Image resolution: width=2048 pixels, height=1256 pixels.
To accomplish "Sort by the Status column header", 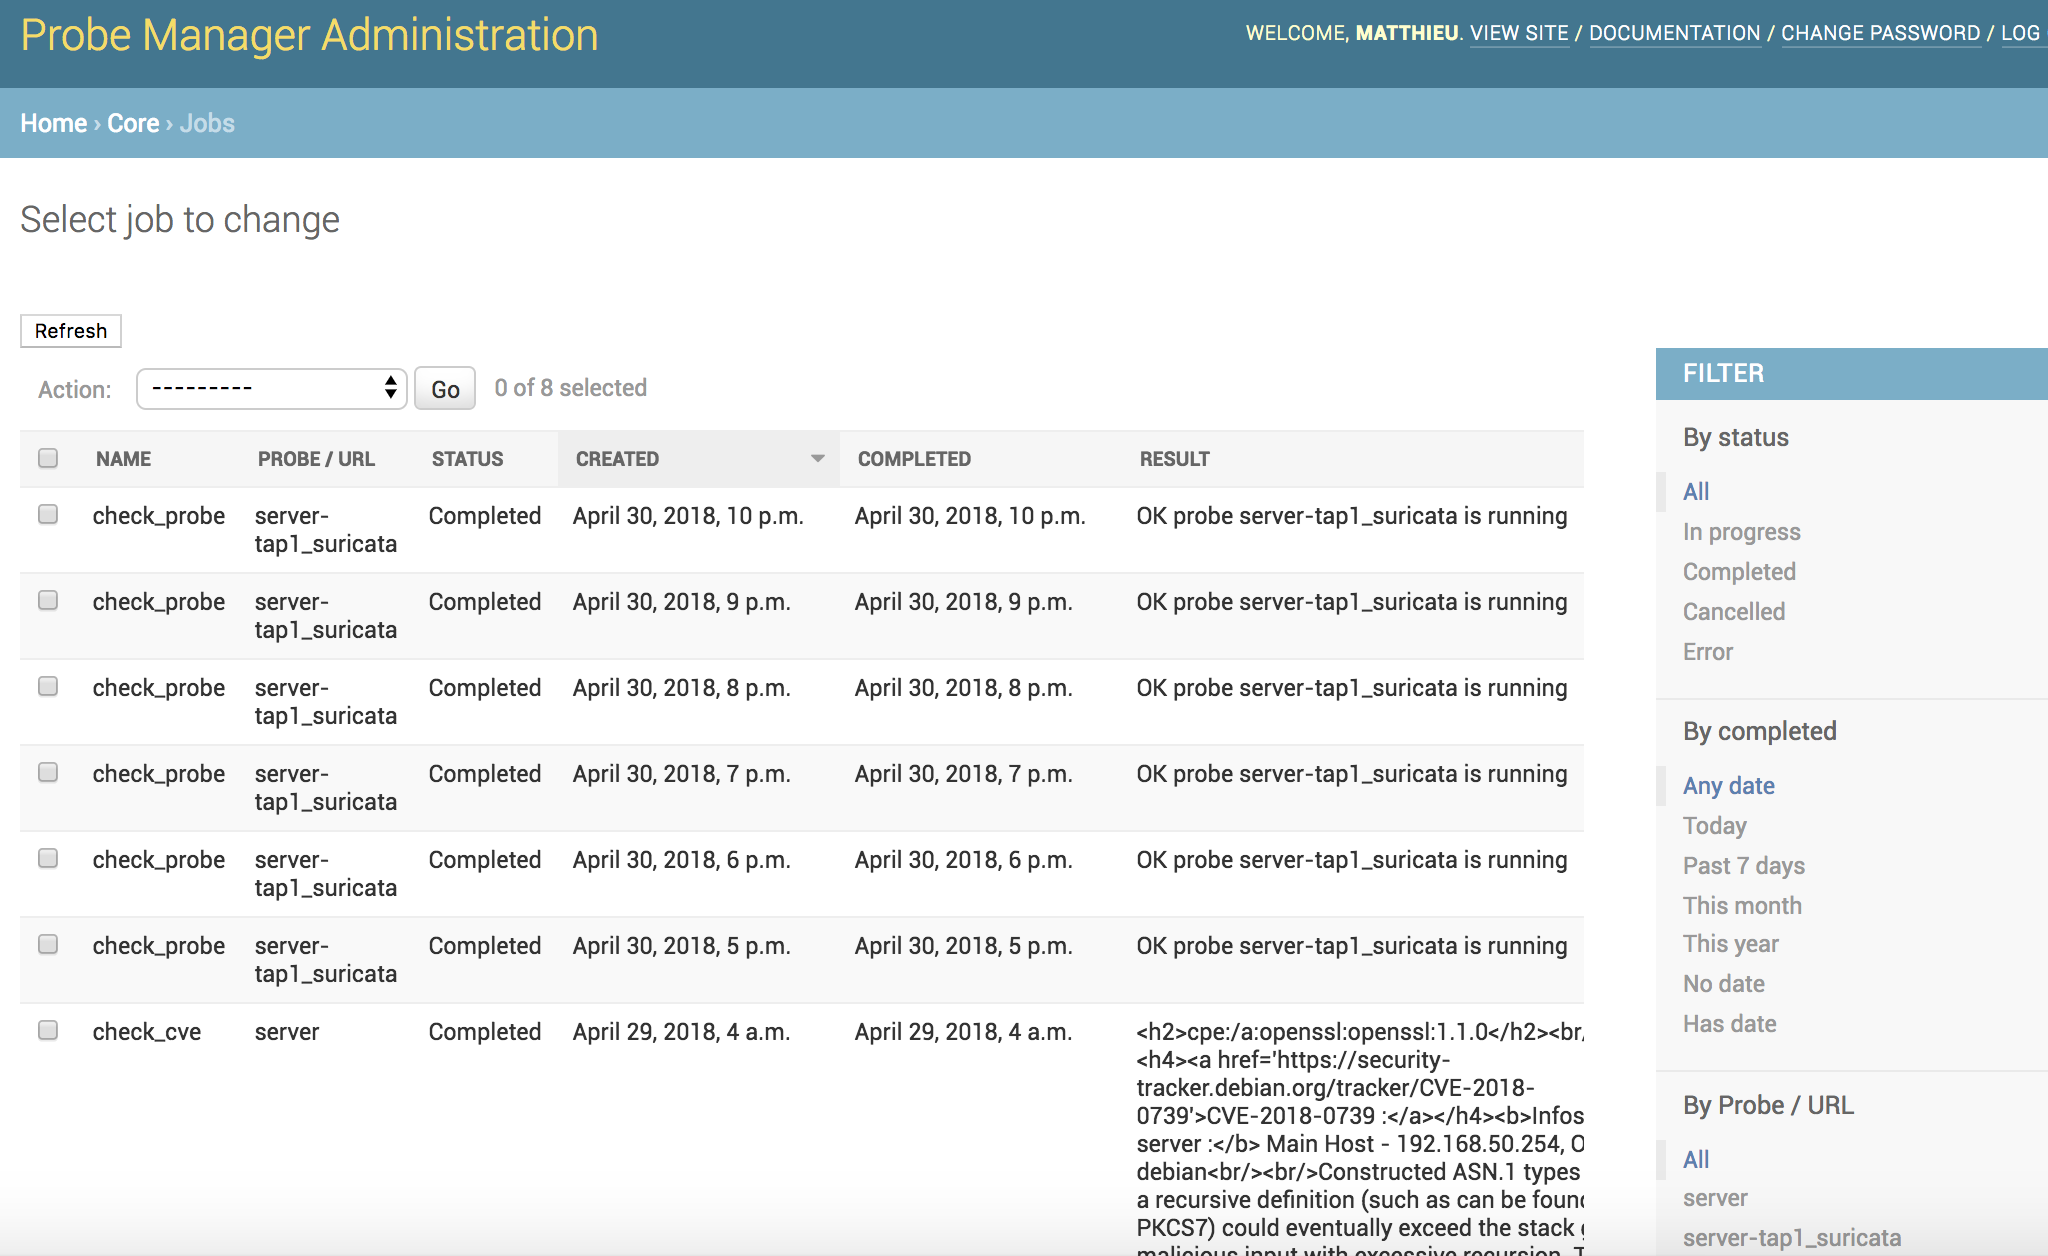I will point(467,459).
